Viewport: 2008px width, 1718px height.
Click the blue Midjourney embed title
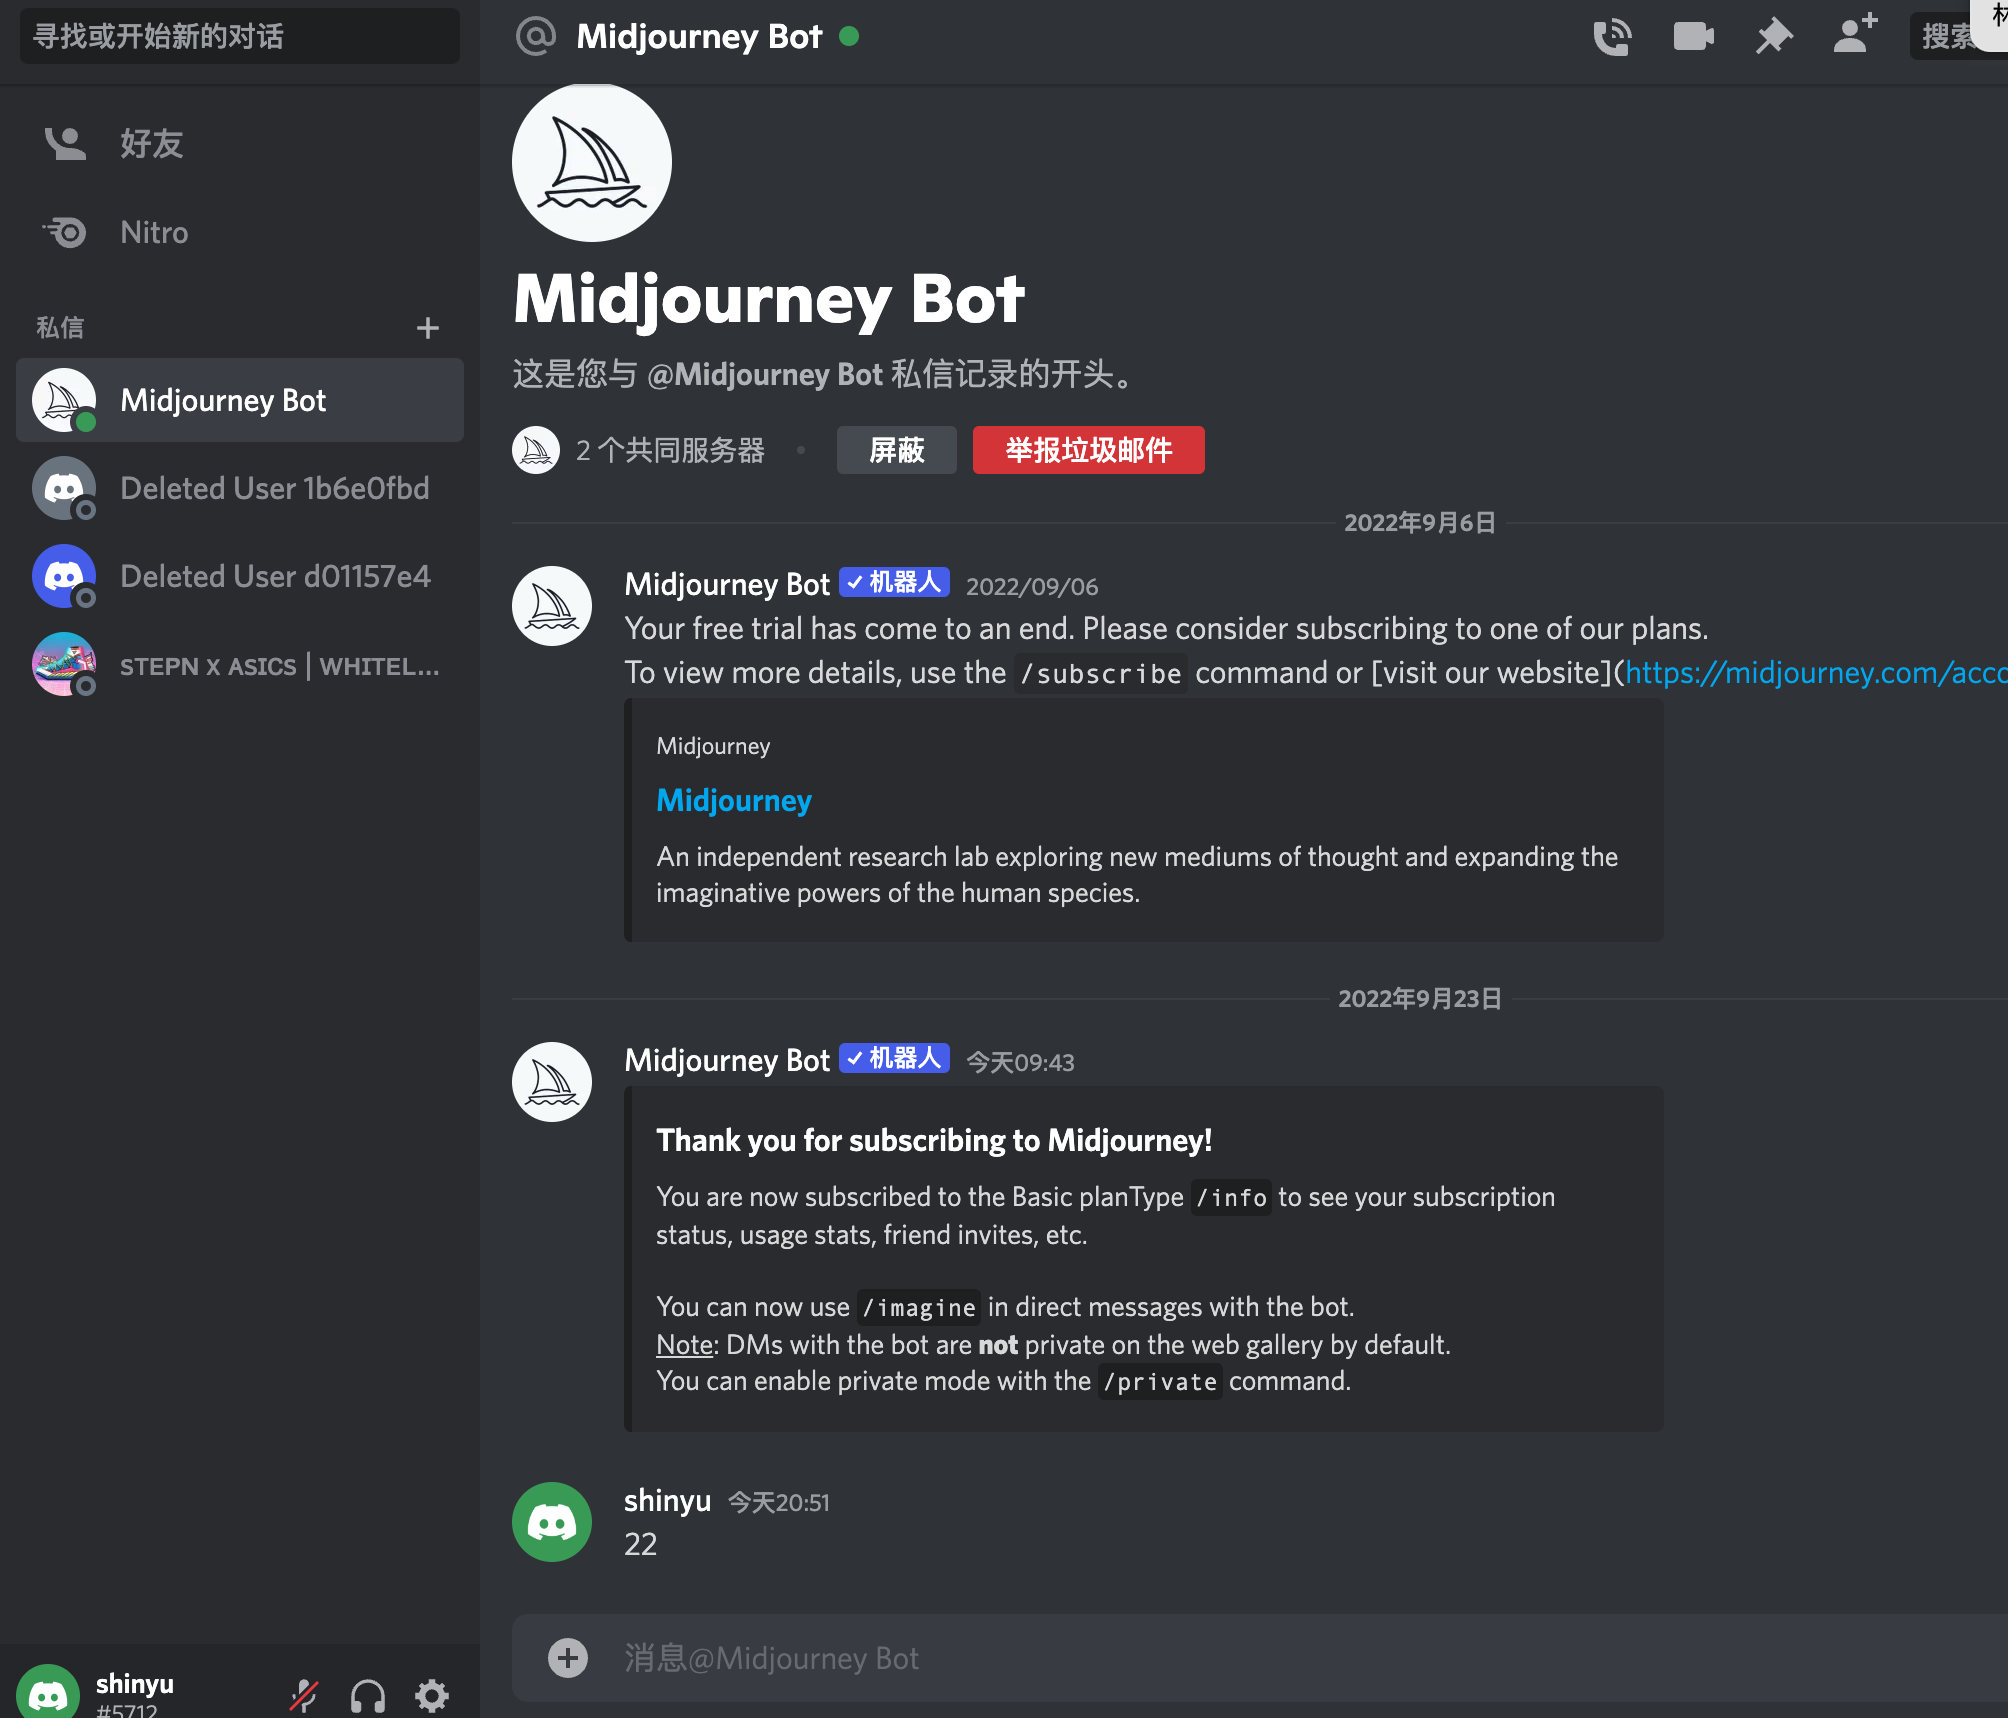click(734, 800)
